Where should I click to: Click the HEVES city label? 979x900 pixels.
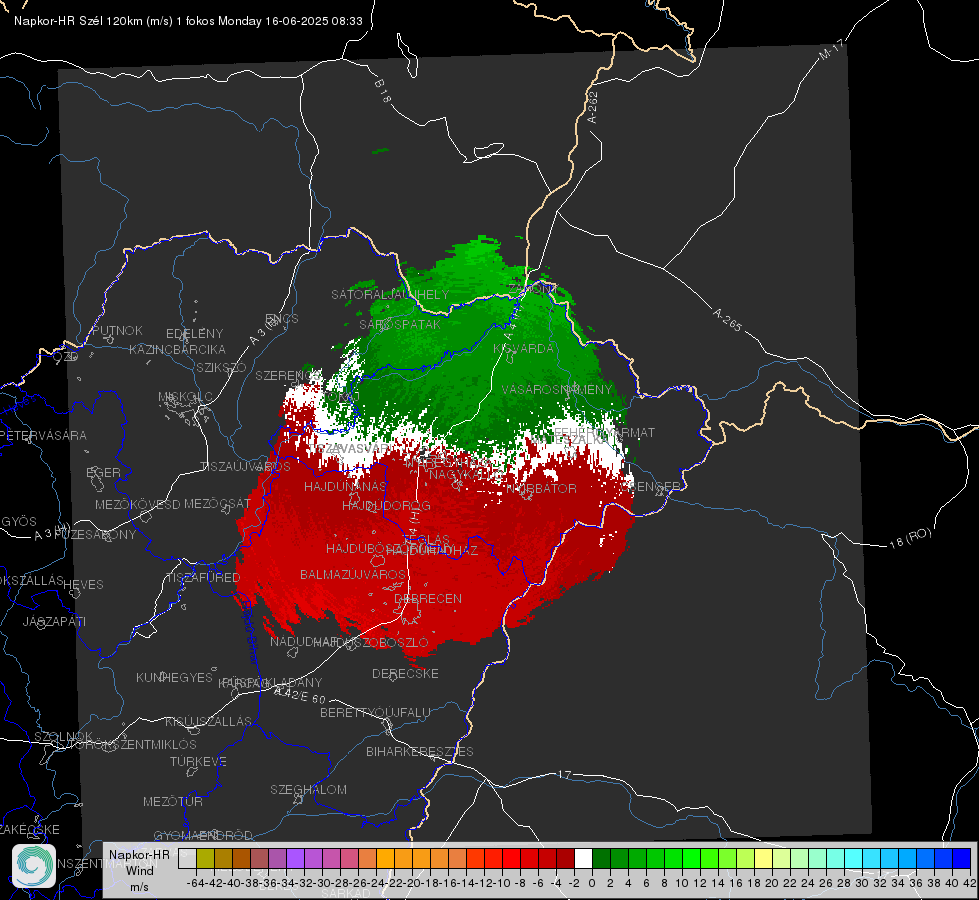click(x=84, y=585)
